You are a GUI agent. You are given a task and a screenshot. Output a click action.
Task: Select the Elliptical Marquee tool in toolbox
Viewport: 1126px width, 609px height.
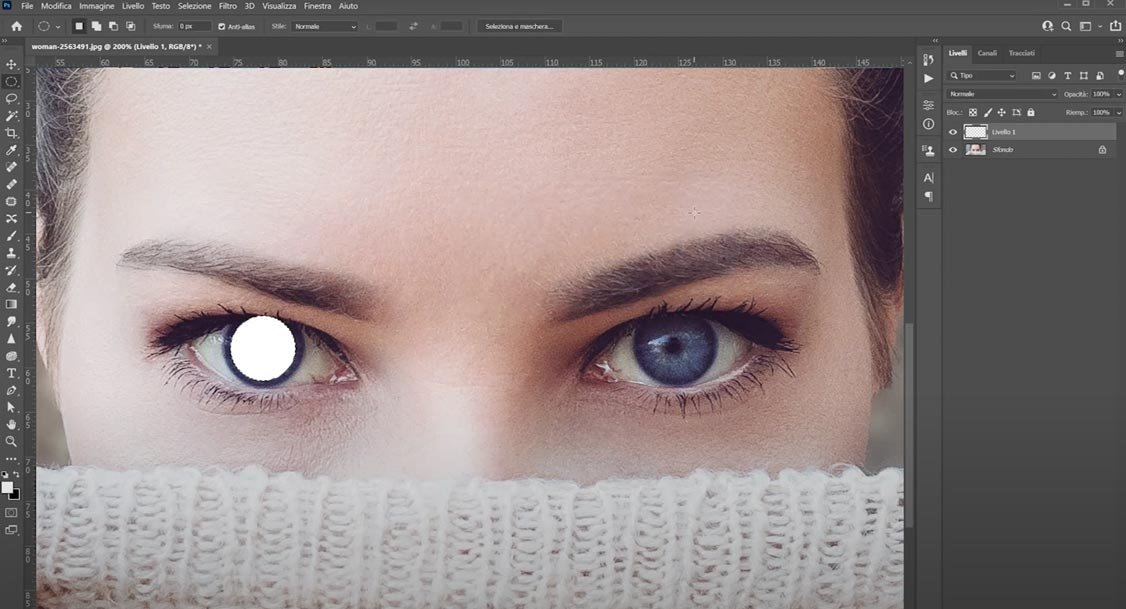(x=11, y=82)
